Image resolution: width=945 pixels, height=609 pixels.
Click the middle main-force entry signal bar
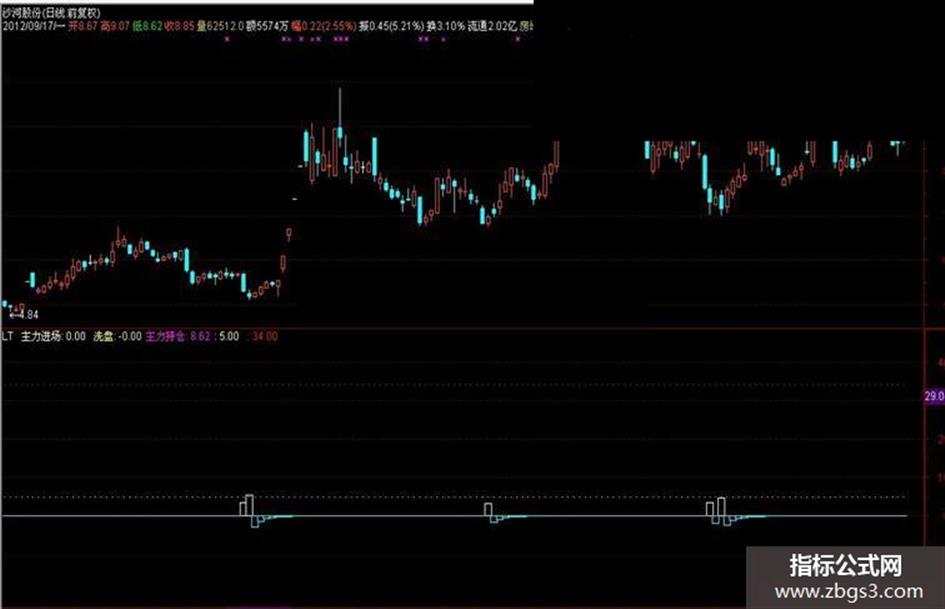click(488, 510)
